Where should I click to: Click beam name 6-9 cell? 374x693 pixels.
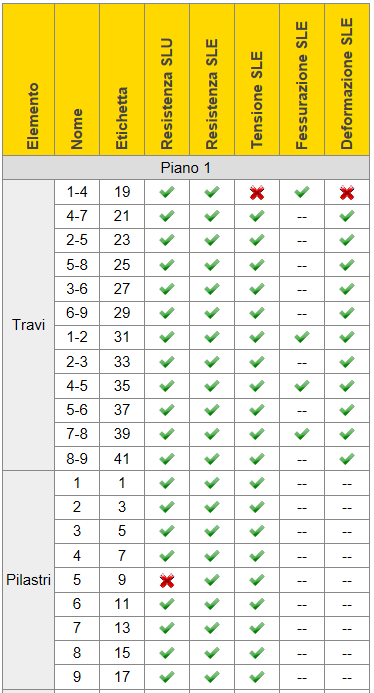[x=77, y=313]
